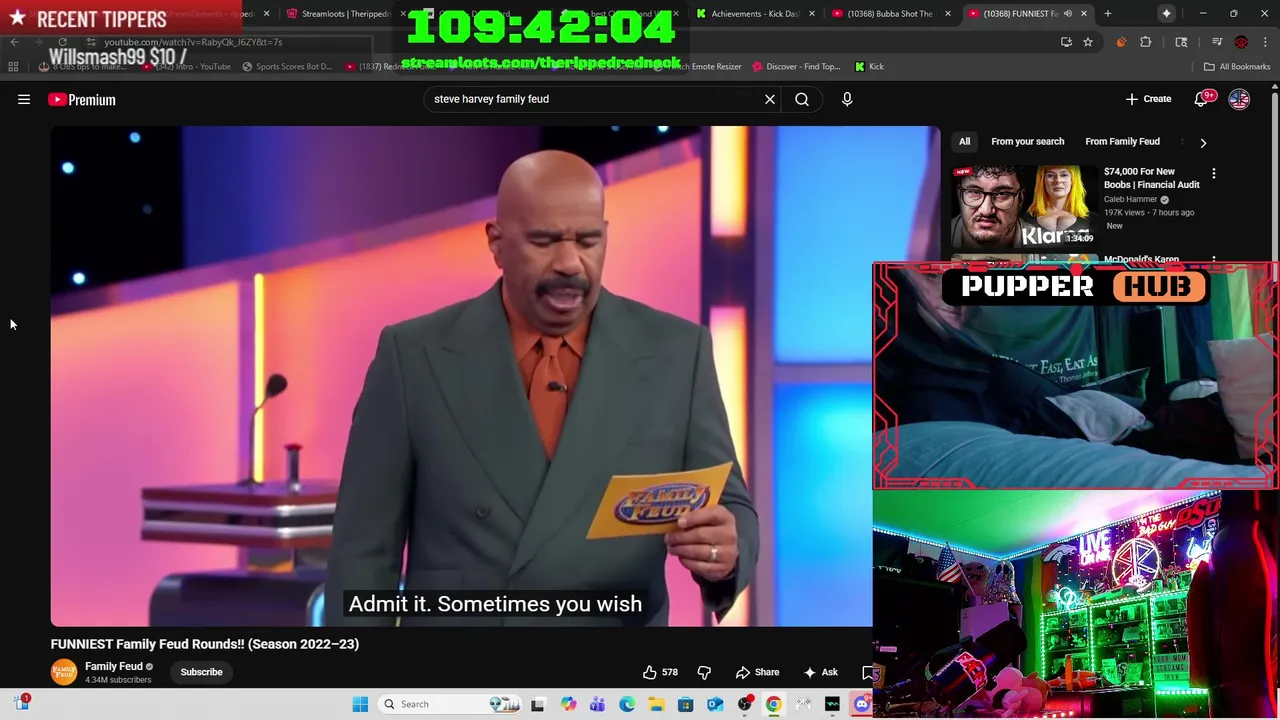Click the magnifier search button
Screen dimensions: 1280x720
(x=802, y=99)
